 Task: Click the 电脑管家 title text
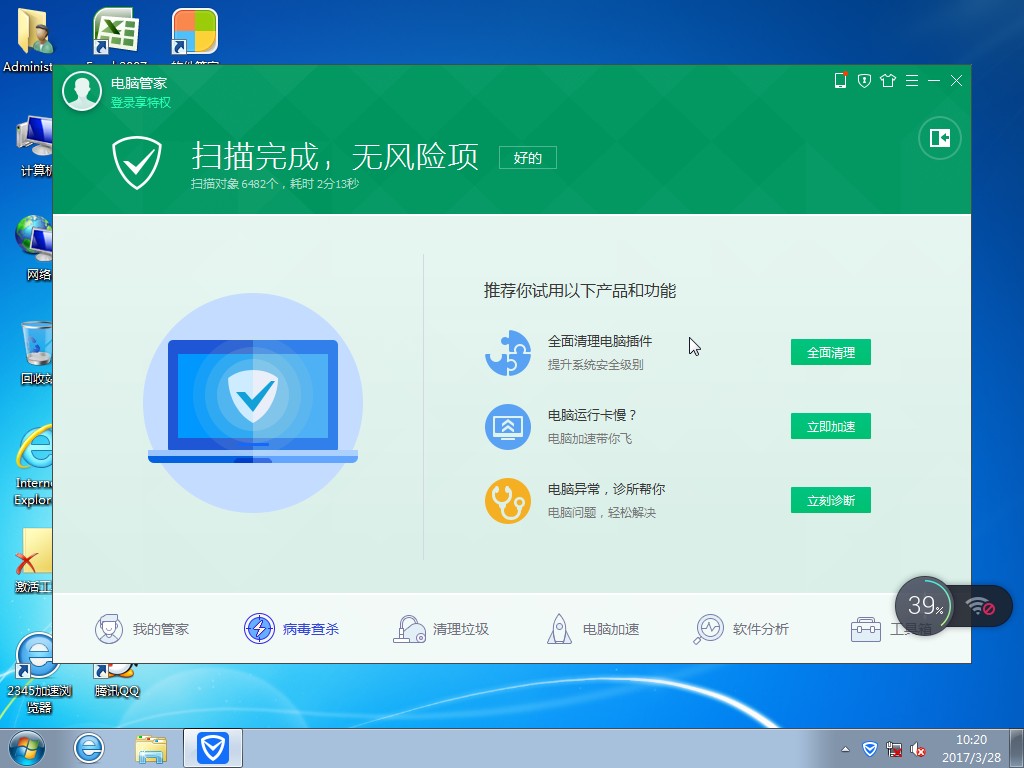(138, 83)
